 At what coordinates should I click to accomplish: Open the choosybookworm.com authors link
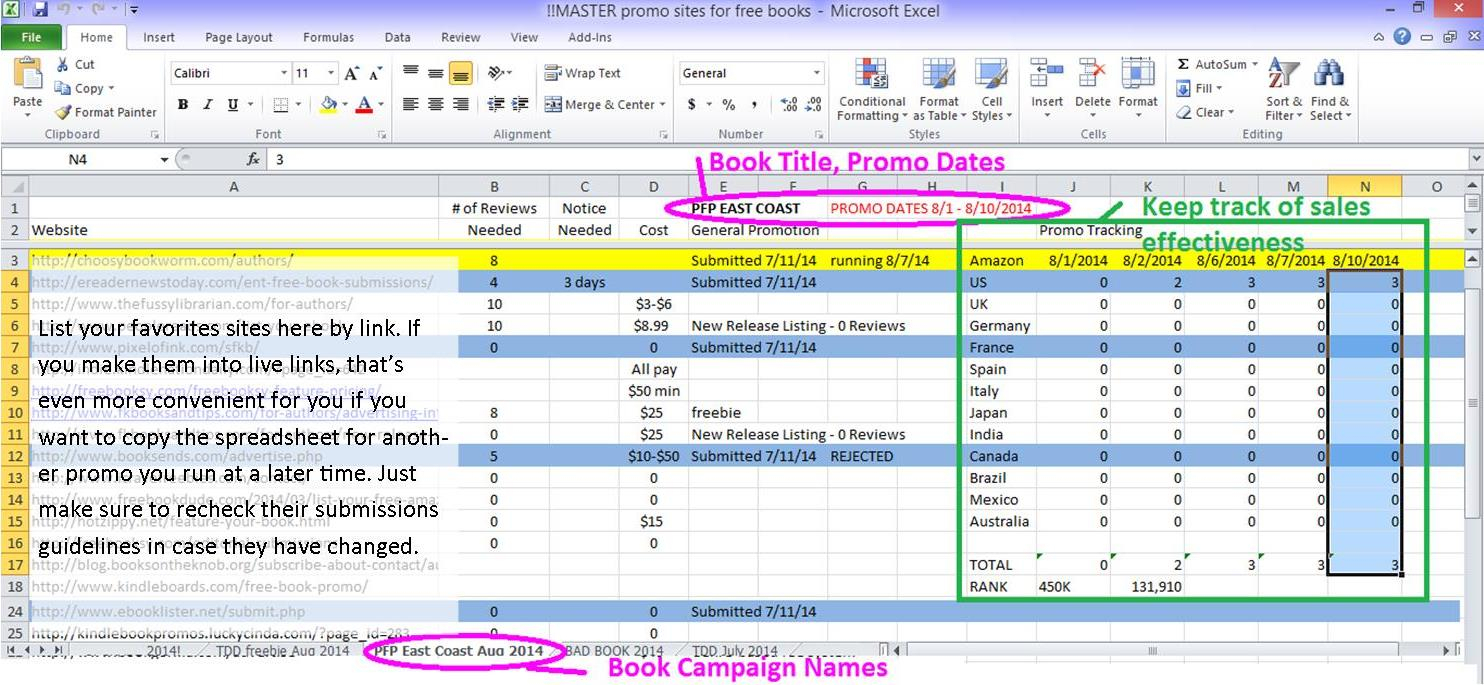point(162,261)
